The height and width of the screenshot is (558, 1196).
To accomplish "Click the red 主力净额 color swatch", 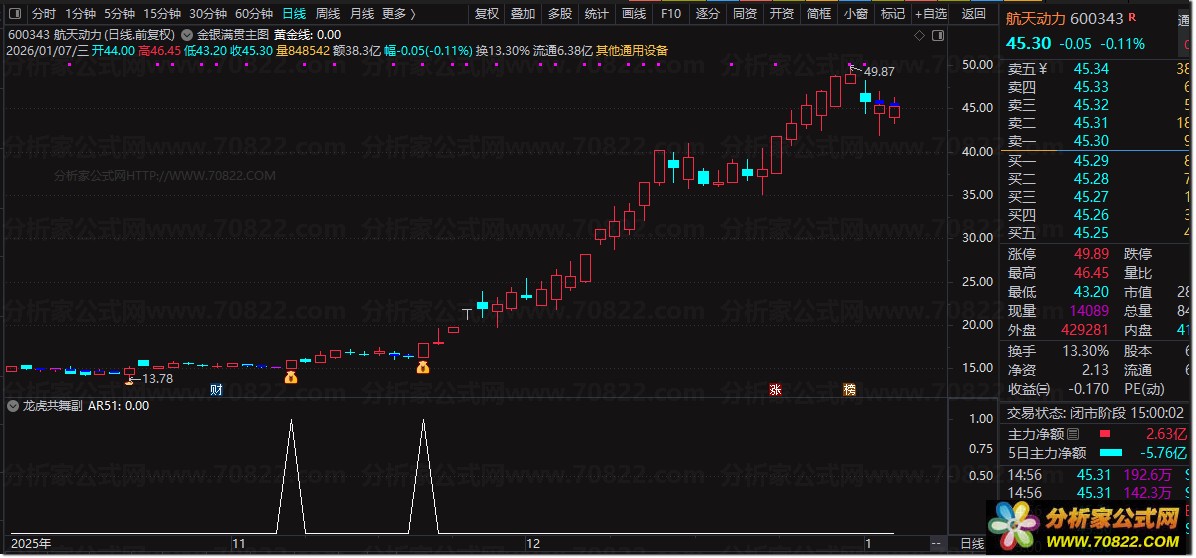I will coord(1104,435).
